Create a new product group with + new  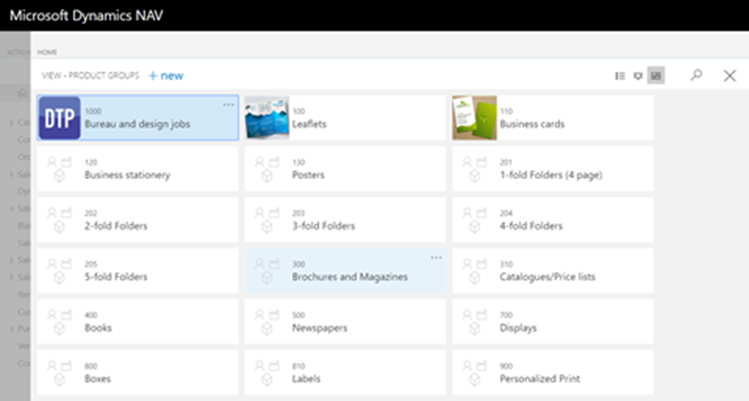point(166,76)
